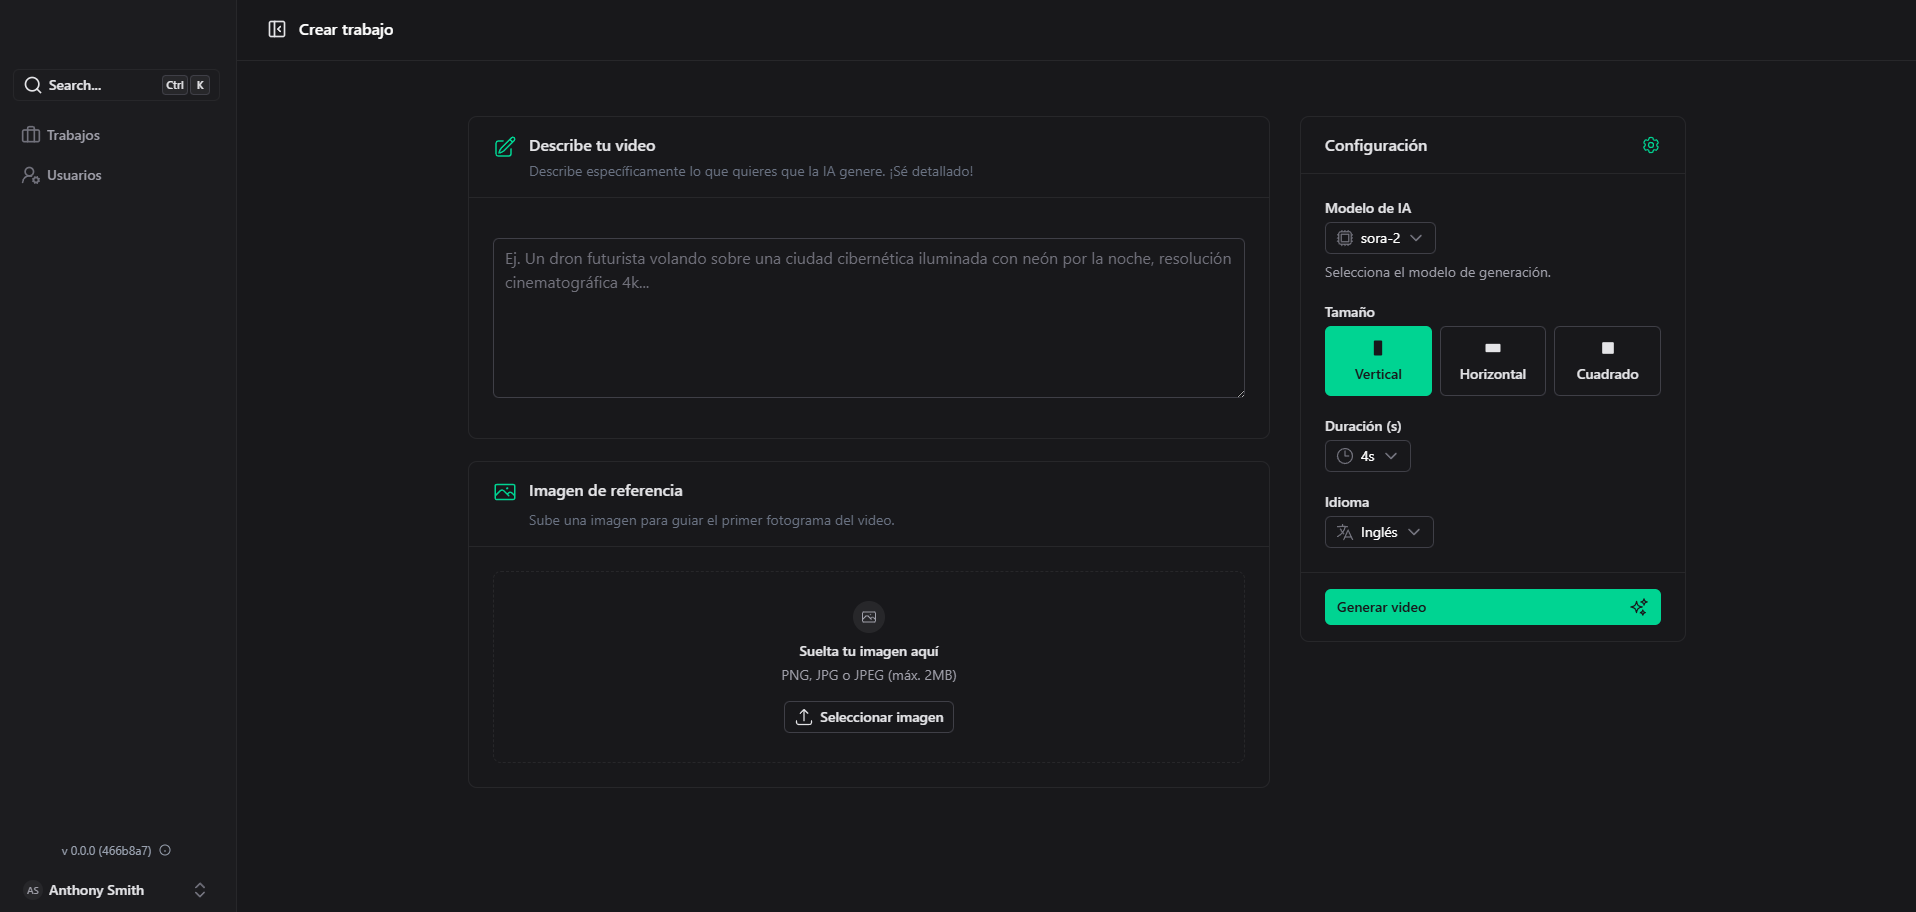Click the sparkle icon on Generar video
This screenshot has width=1916, height=912.
pos(1639,607)
